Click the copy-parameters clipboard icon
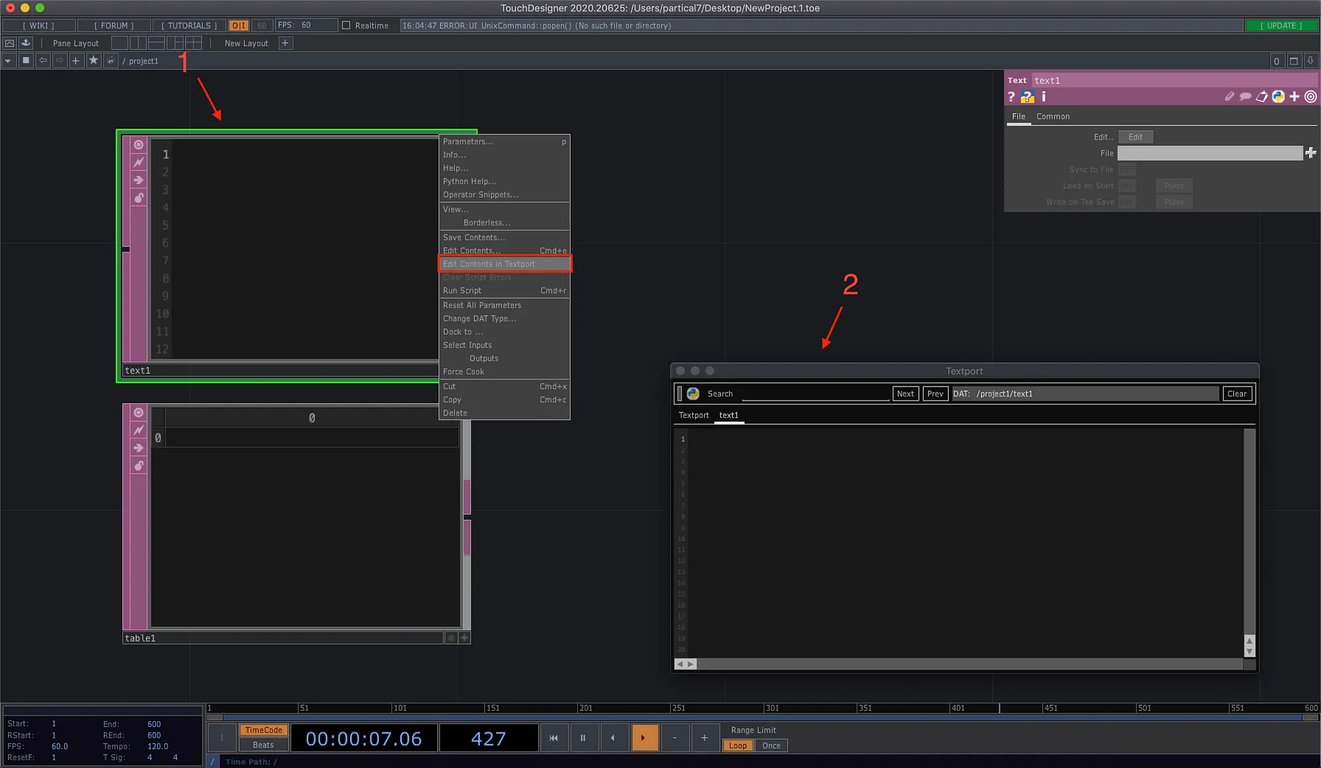This screenshot has width=1321, height=768. pos(1262,97)
